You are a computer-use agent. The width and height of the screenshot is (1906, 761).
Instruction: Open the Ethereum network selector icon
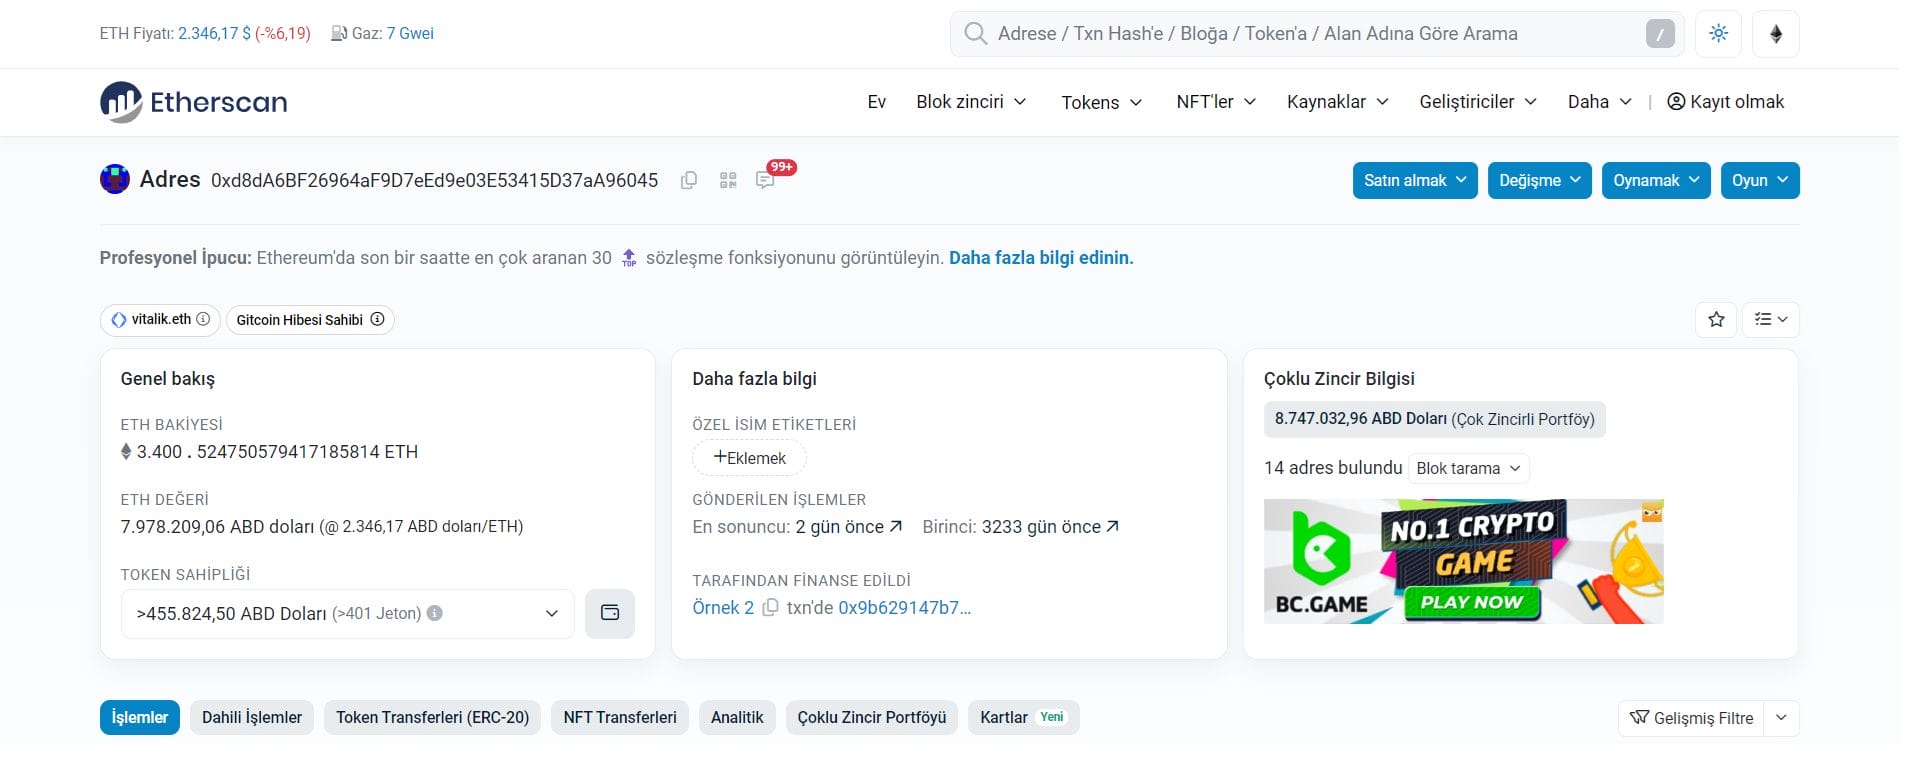tap(1776, 34)
